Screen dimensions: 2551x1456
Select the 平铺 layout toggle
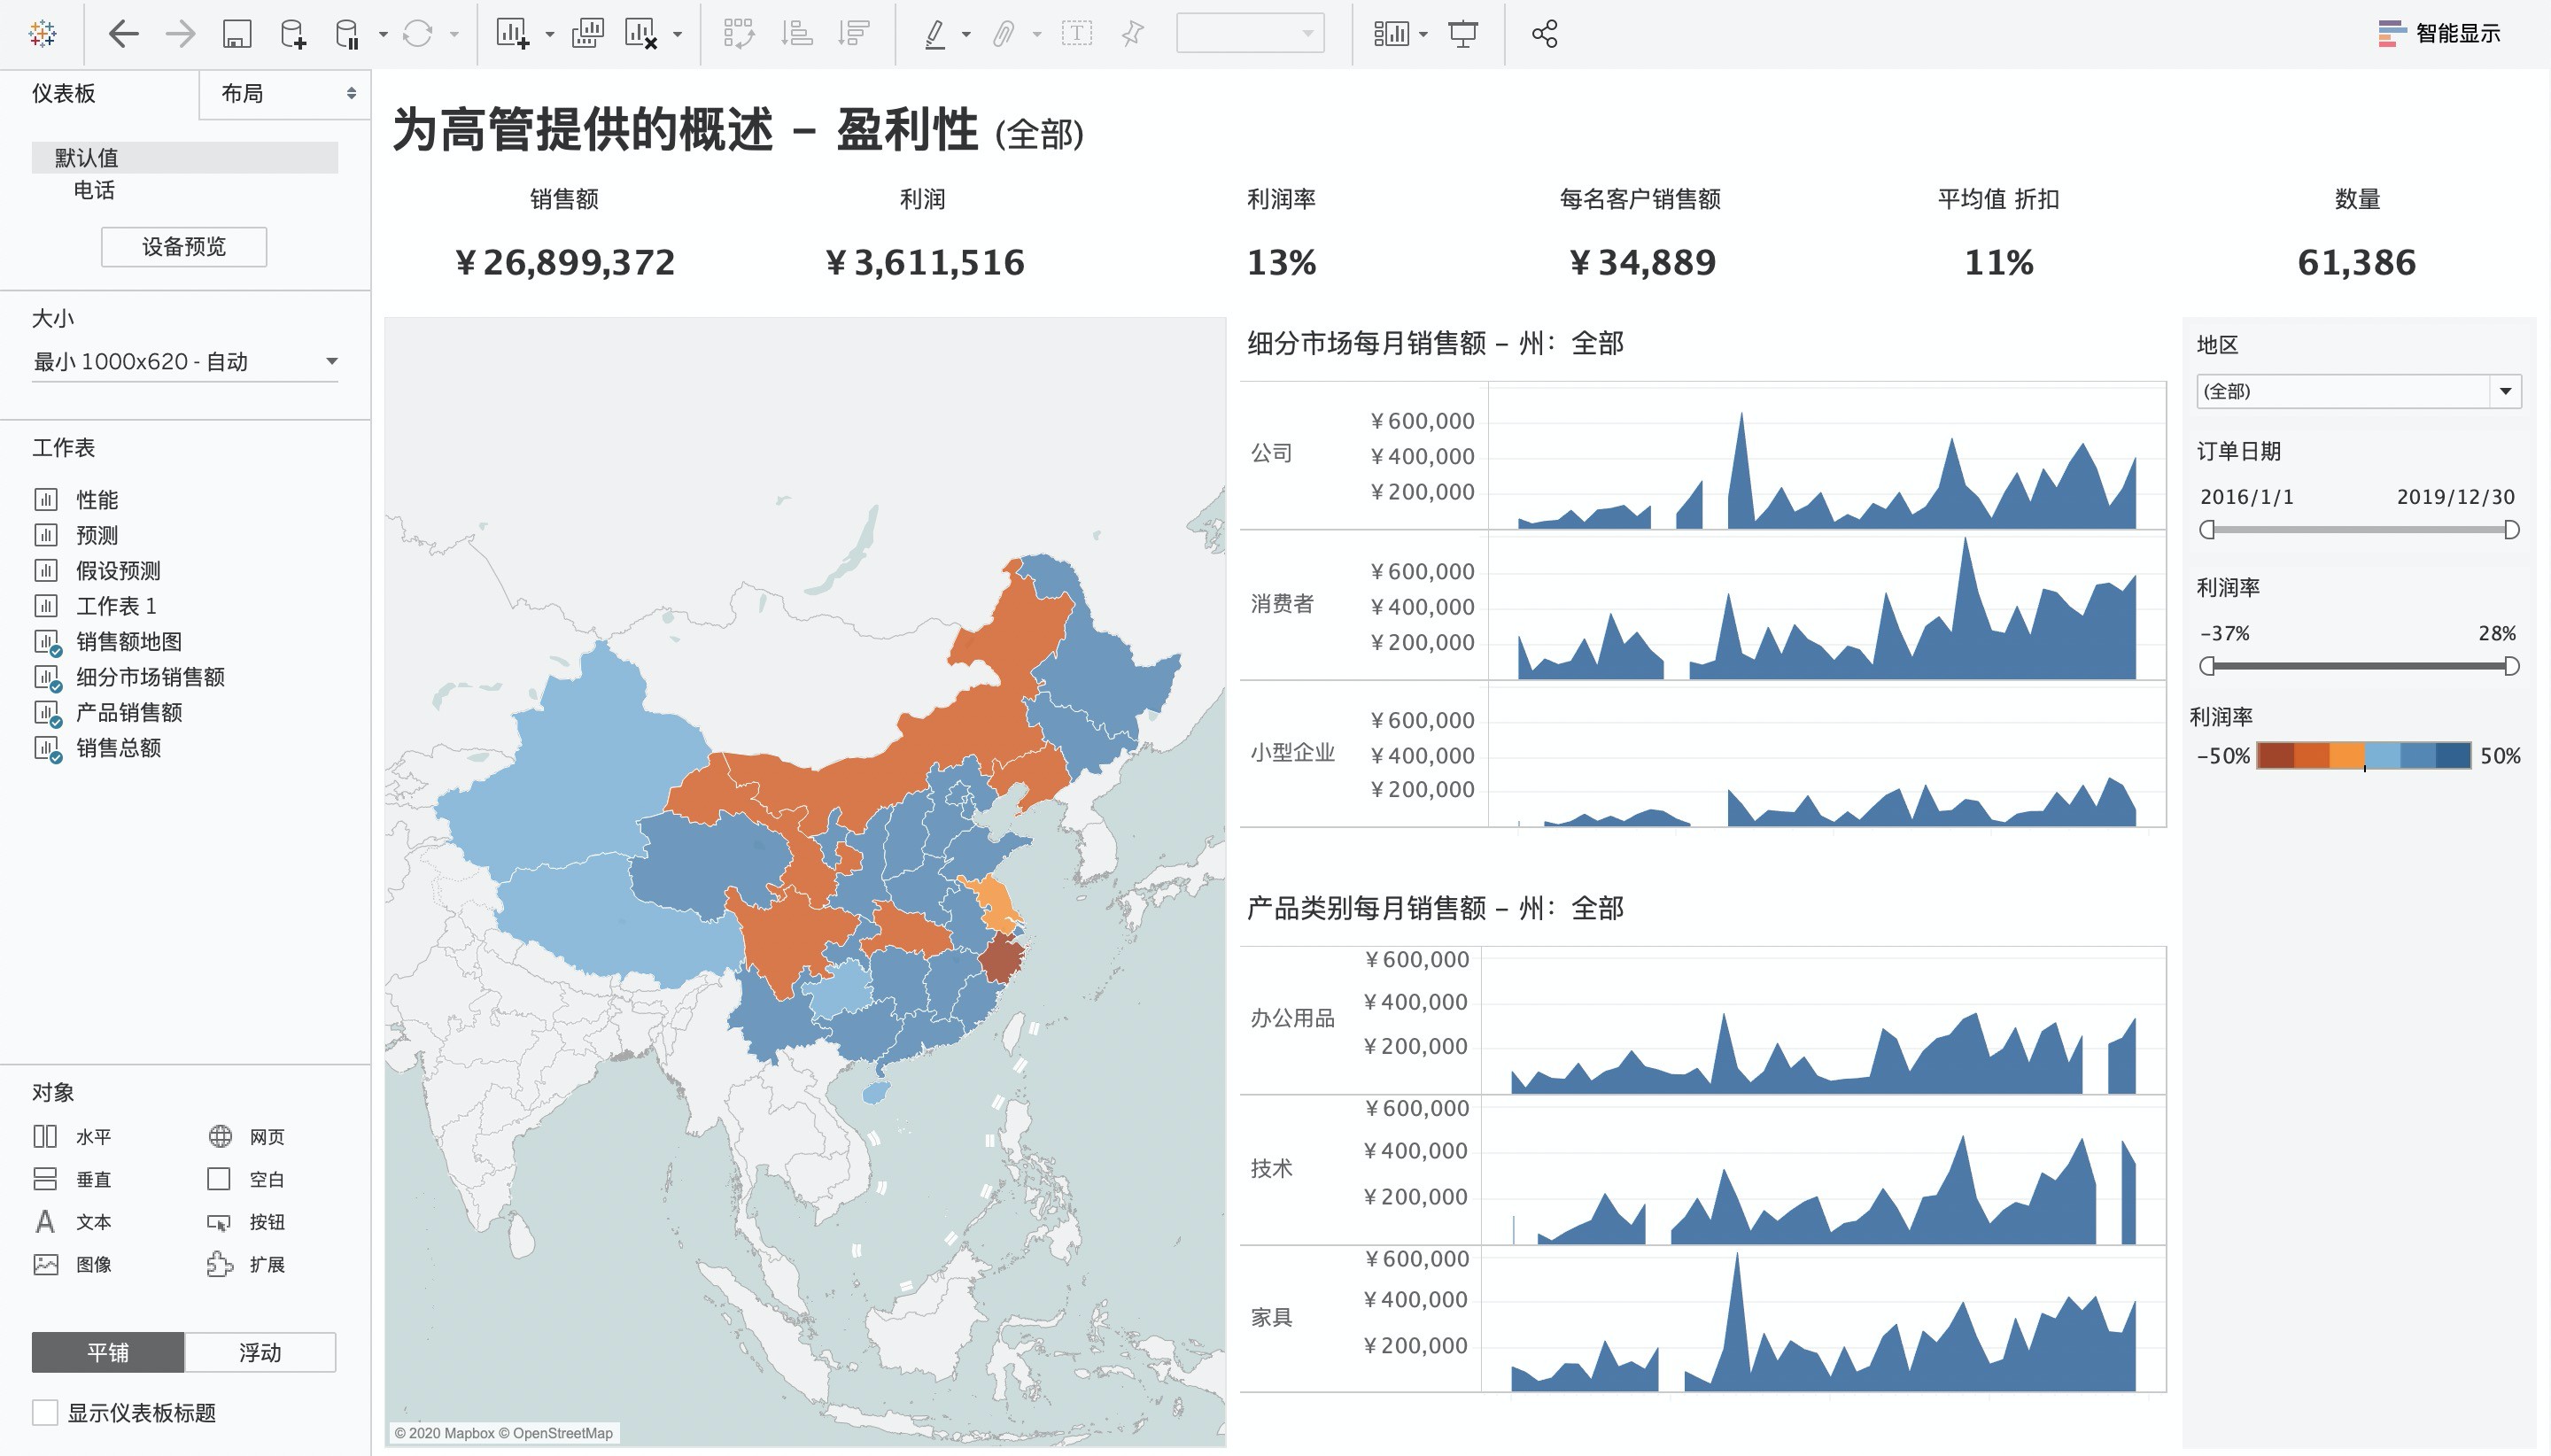pos(108,1352)
